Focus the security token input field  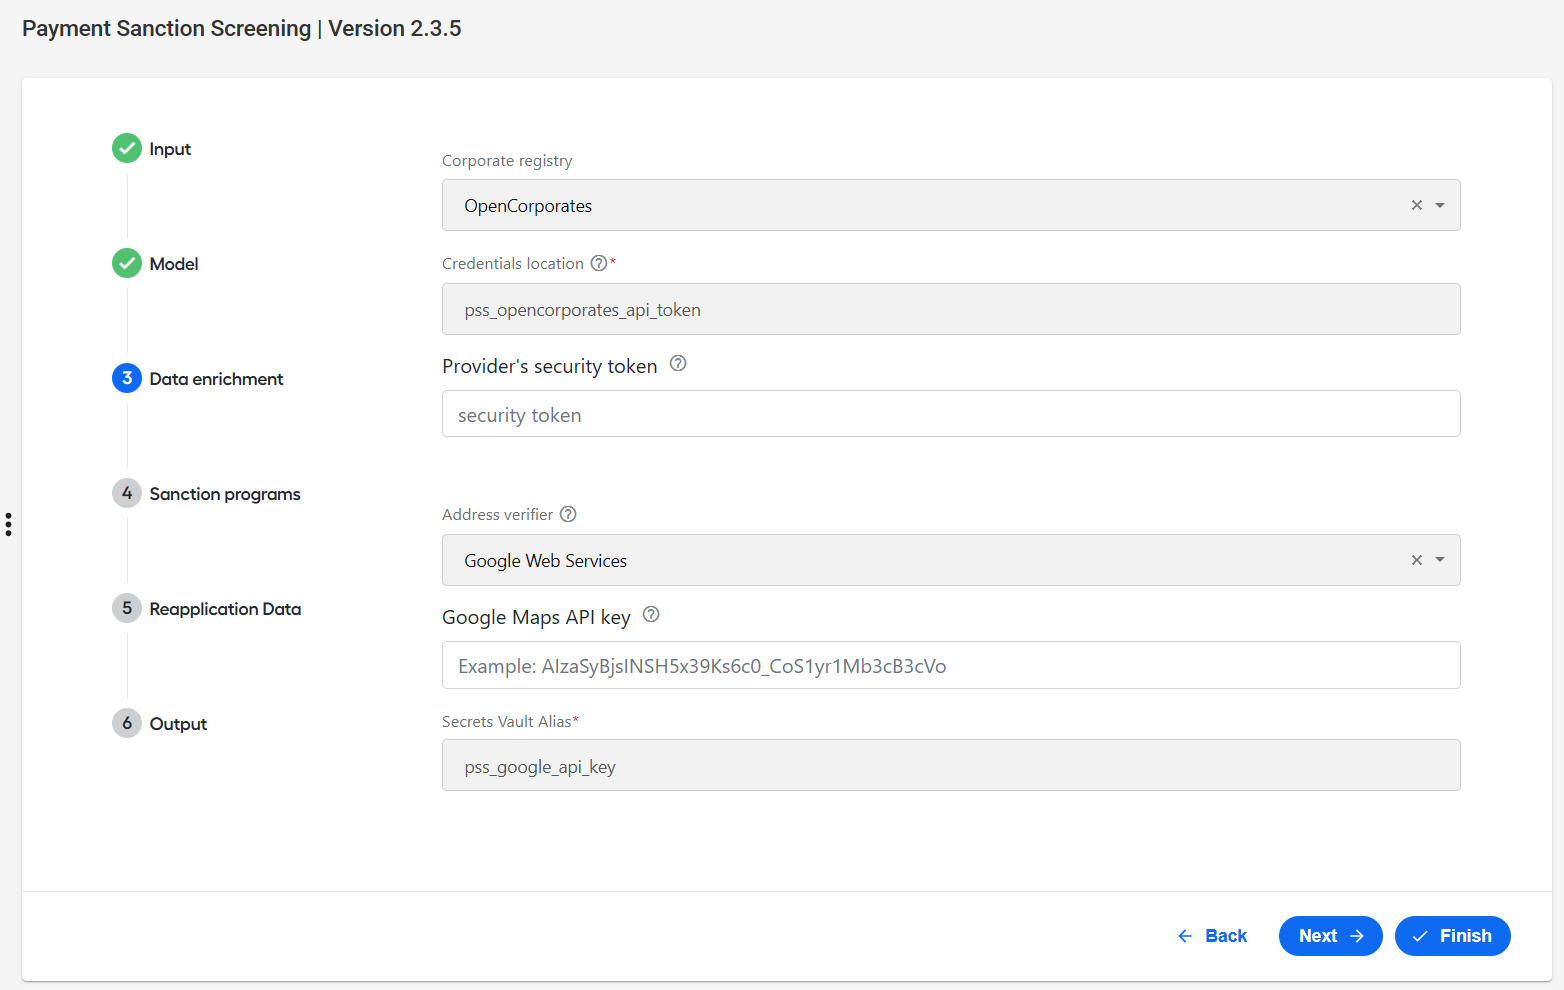tap(951, 414)
